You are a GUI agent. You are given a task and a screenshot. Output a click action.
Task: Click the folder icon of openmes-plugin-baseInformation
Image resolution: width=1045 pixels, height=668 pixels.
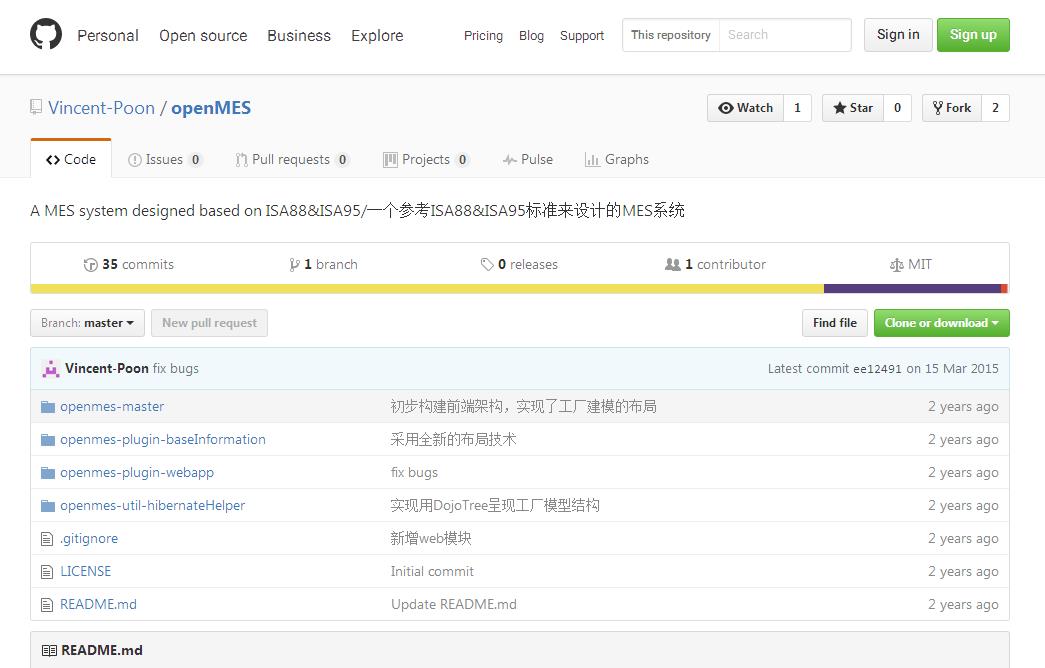point(48,439)
